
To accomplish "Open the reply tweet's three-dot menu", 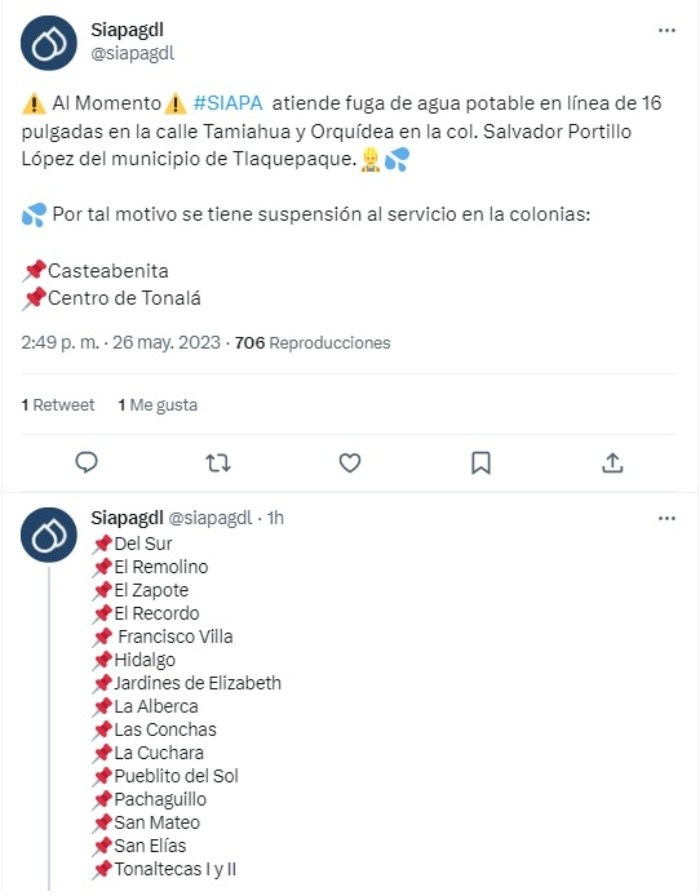I will (x=666, y=519).
